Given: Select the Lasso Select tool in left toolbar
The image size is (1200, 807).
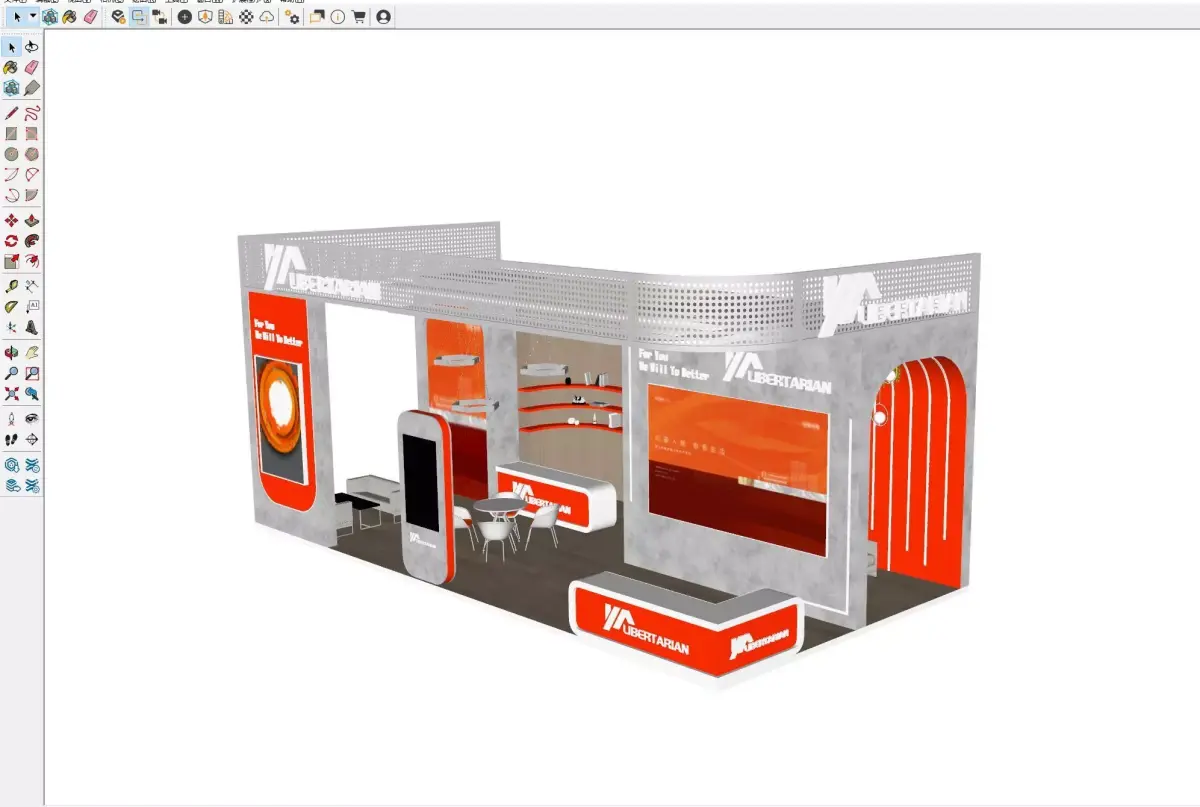Looking at the screenshot, I should 32,46.
